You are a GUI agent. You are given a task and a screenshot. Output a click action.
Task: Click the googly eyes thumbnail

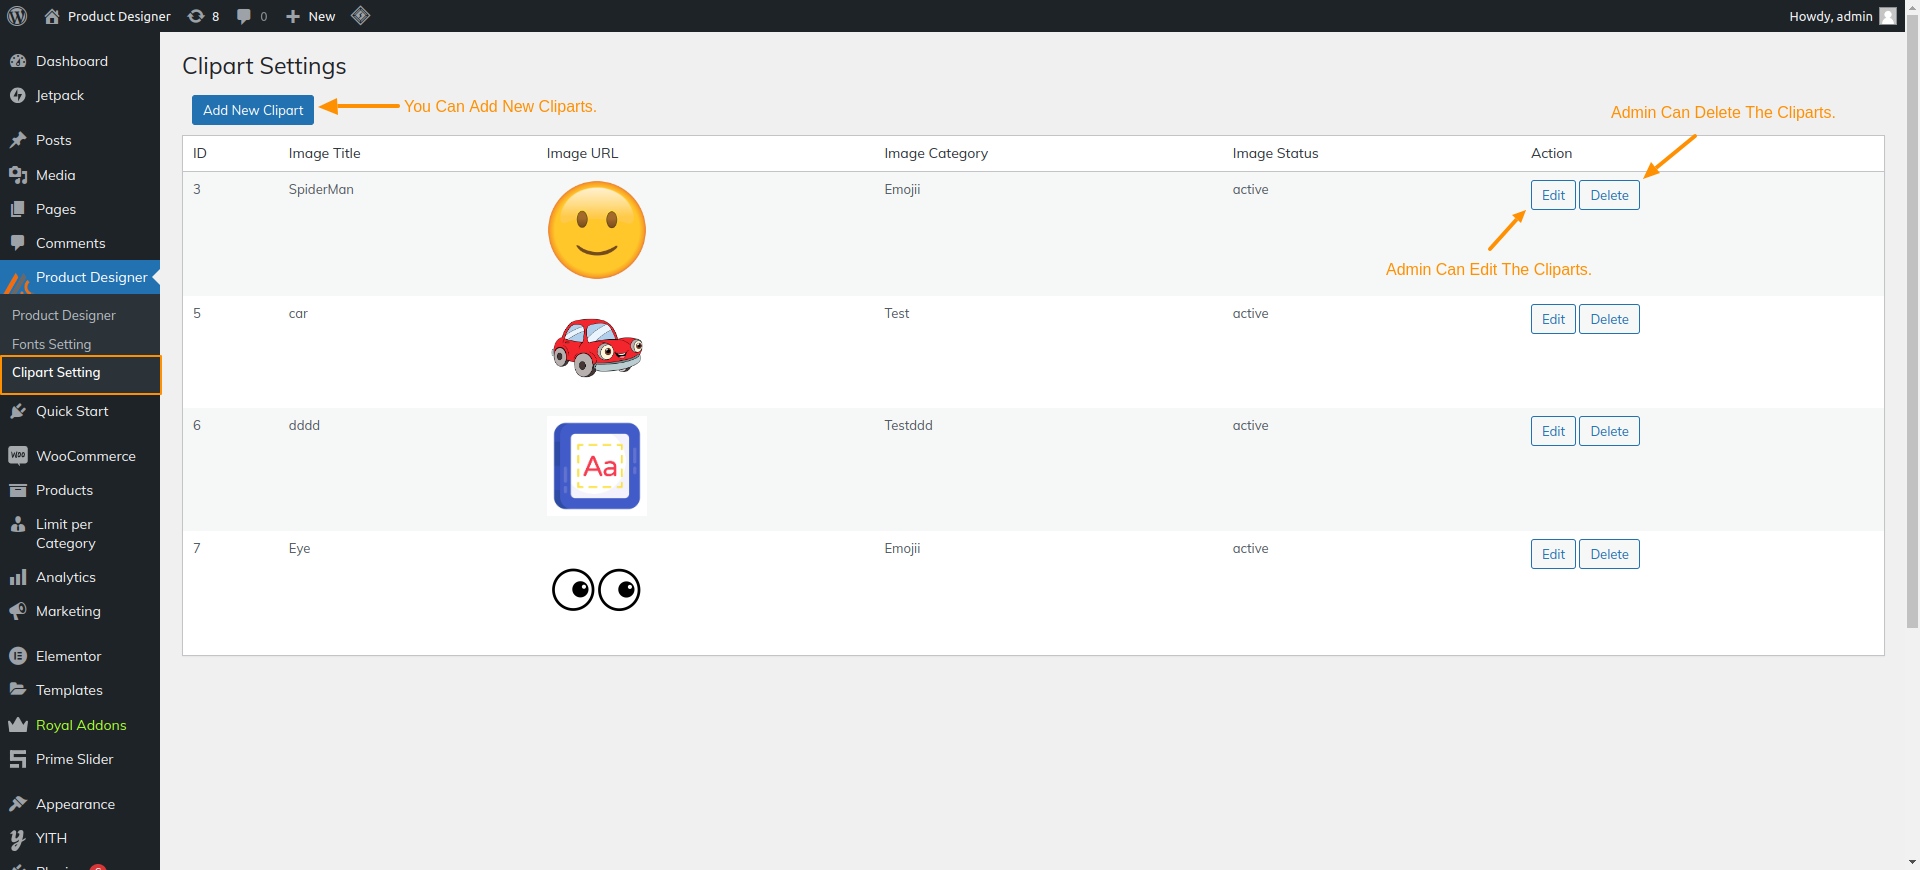596,590
